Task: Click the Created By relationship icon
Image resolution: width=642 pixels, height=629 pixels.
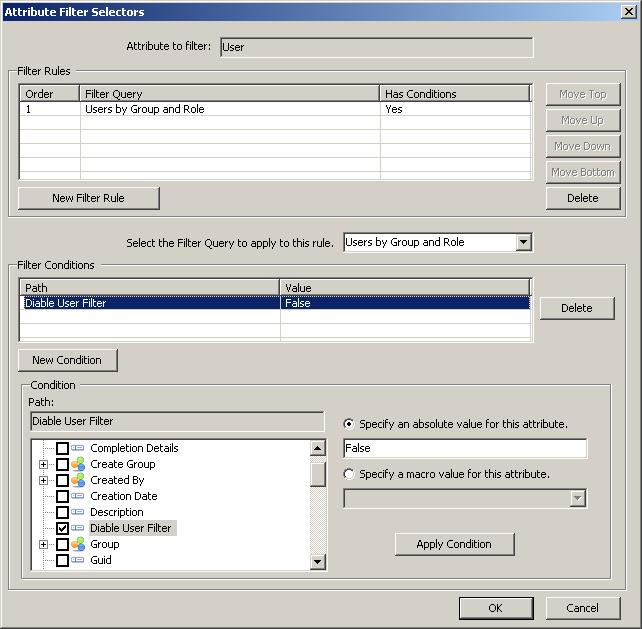Action: click(x=78, y=480)
